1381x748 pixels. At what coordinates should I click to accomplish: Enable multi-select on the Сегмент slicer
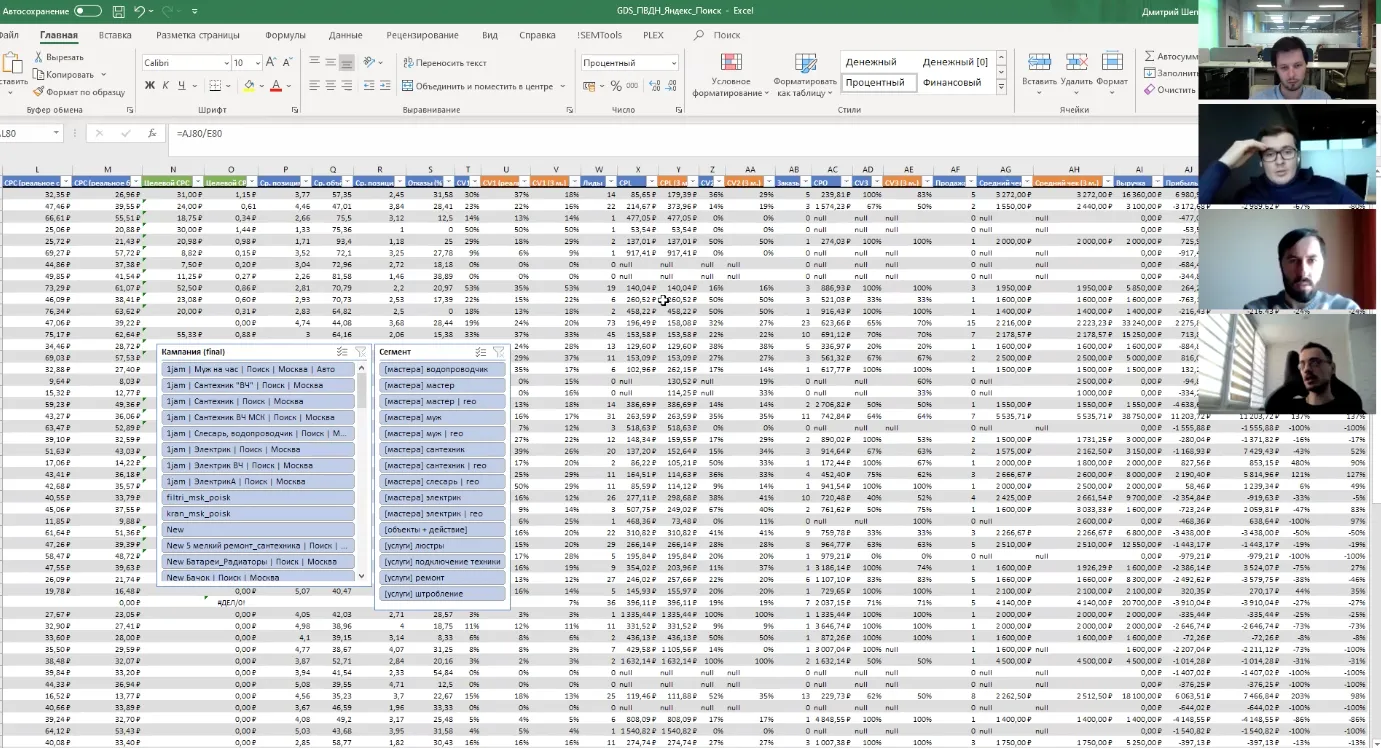(481, 352)
